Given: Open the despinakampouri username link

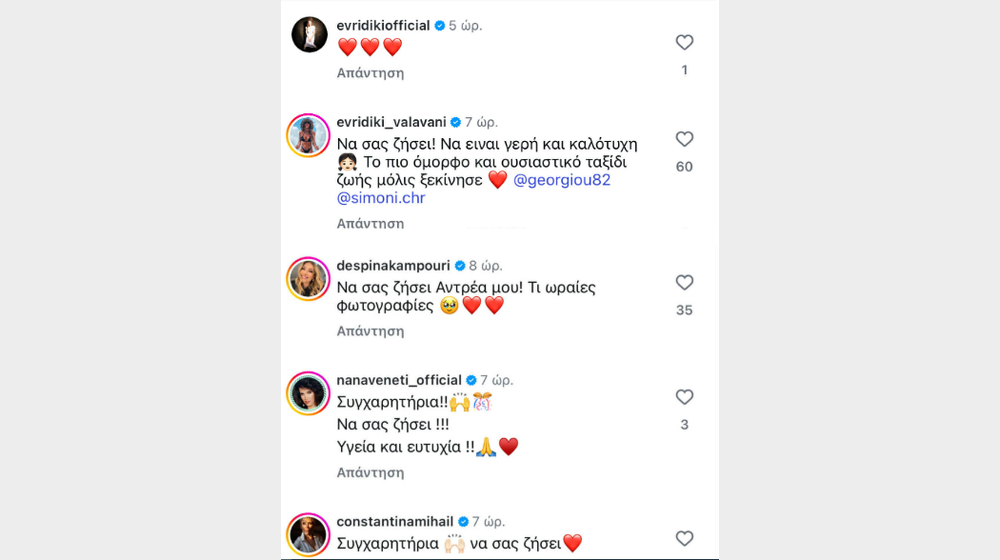Looking at the screenshot, I should (x=394, y=266).
